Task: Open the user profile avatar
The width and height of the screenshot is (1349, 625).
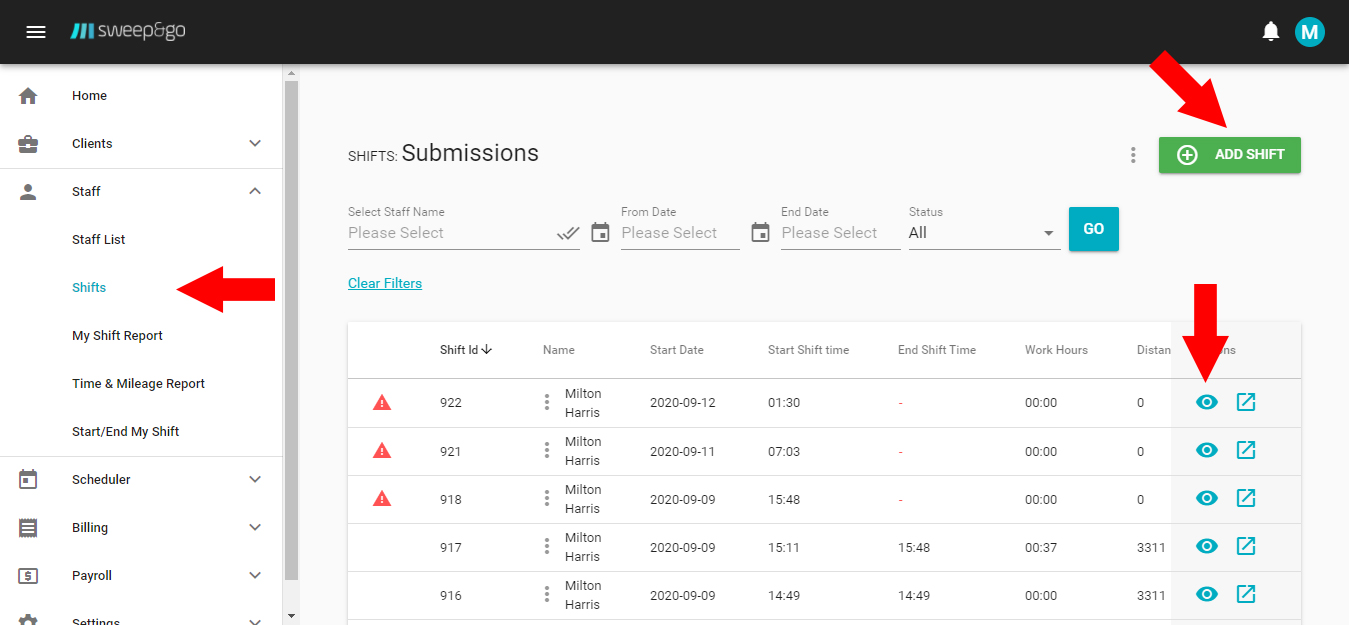Action: 1309,32
